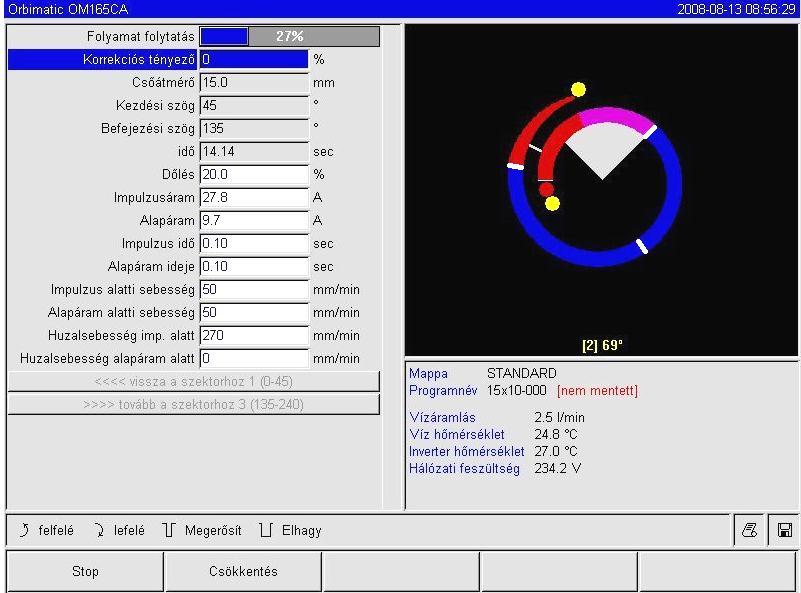801x593 pixels.
Task: Select the Impulzus idő 0.10 field
Action: tap(254, 243)
